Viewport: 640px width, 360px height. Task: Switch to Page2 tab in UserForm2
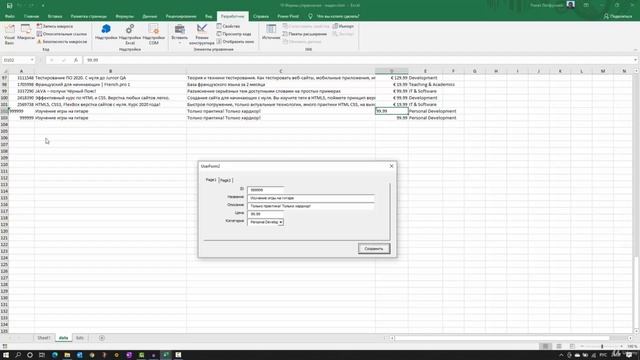click(x=225, y=180)
